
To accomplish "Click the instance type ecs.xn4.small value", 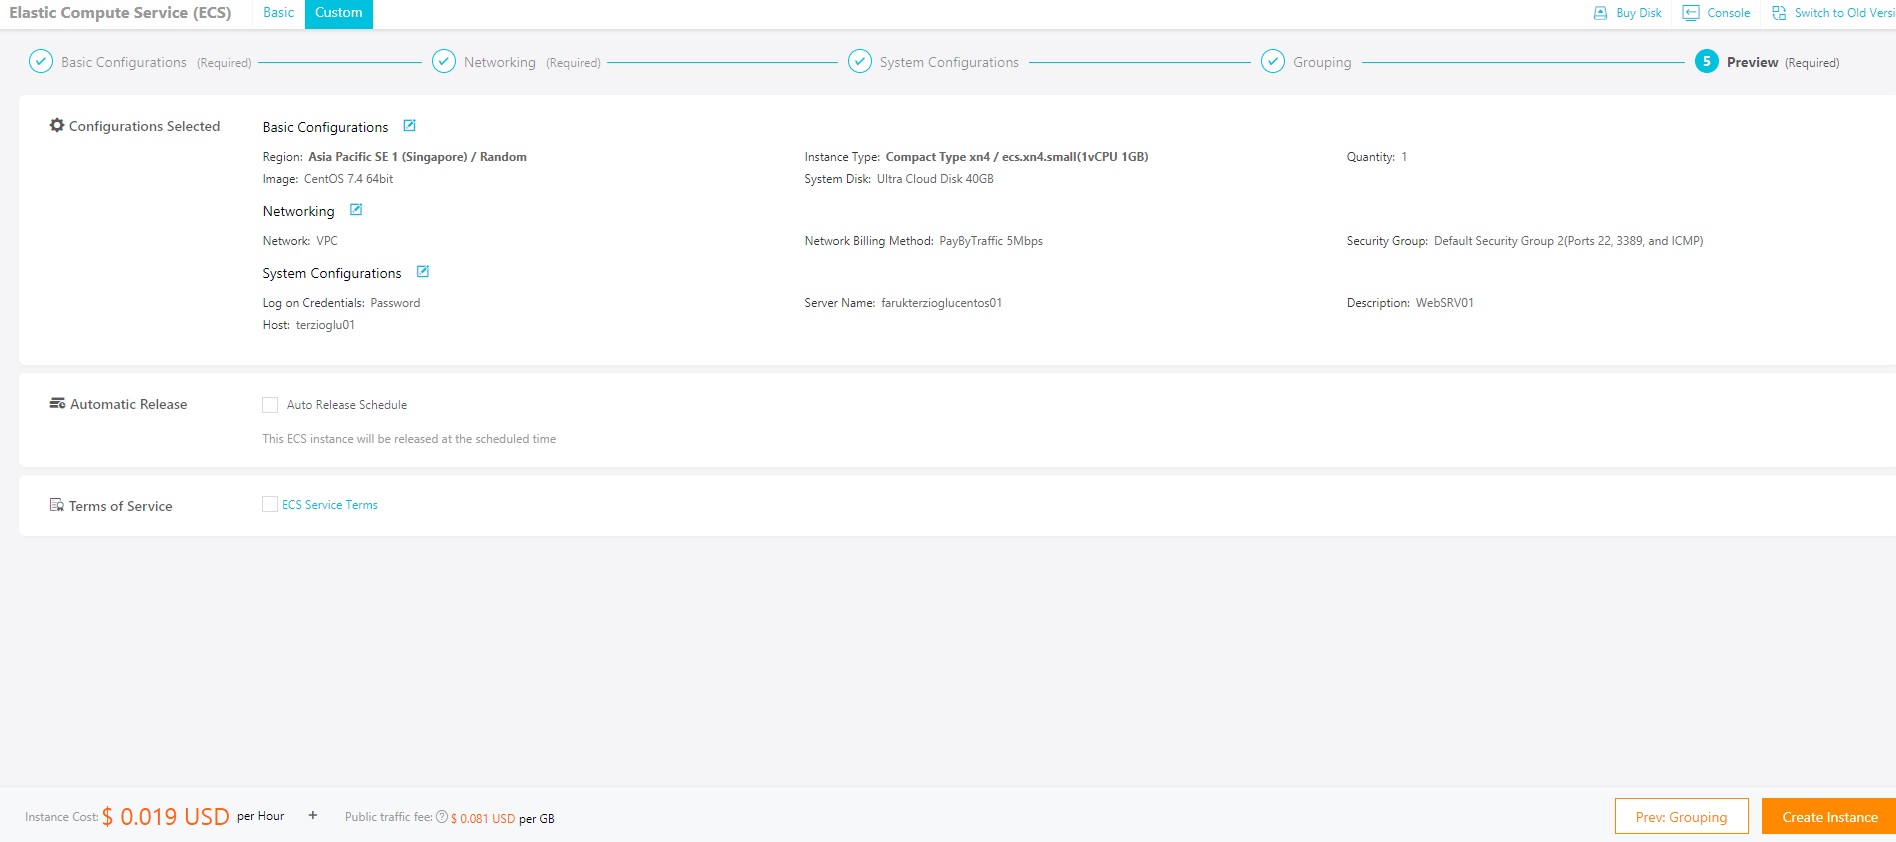I will click(1017, 157).
